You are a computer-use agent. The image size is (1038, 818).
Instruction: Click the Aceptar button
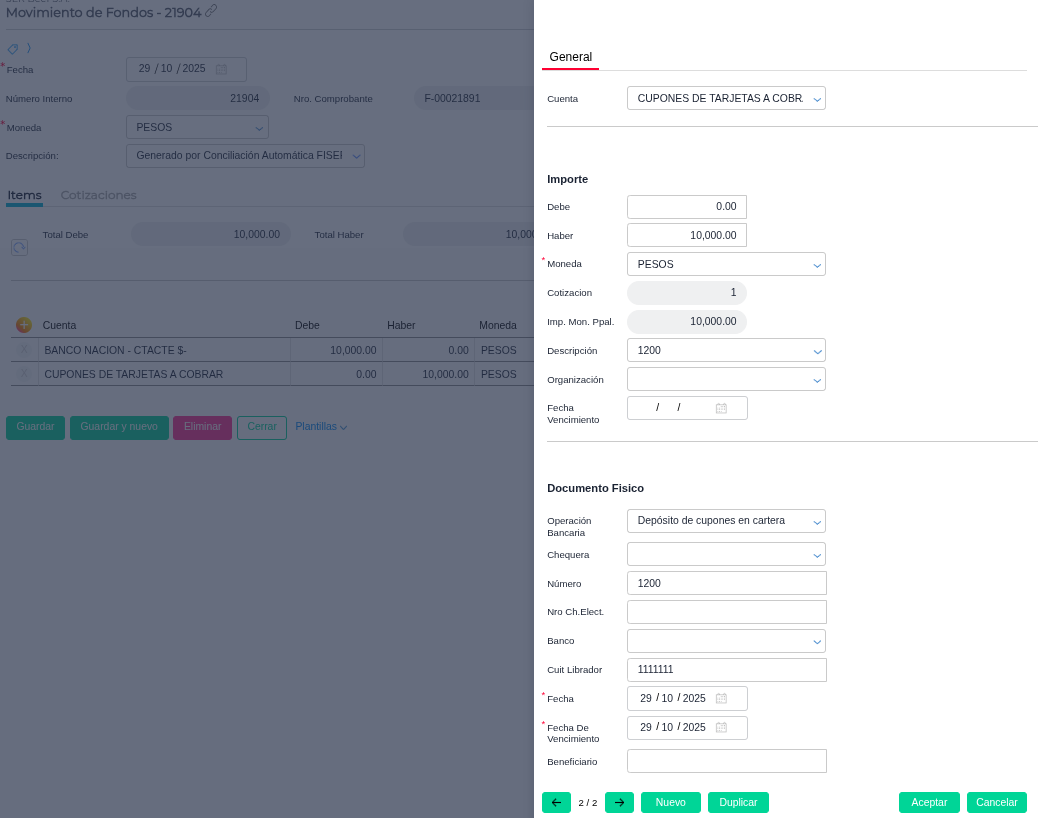(929, 802)
